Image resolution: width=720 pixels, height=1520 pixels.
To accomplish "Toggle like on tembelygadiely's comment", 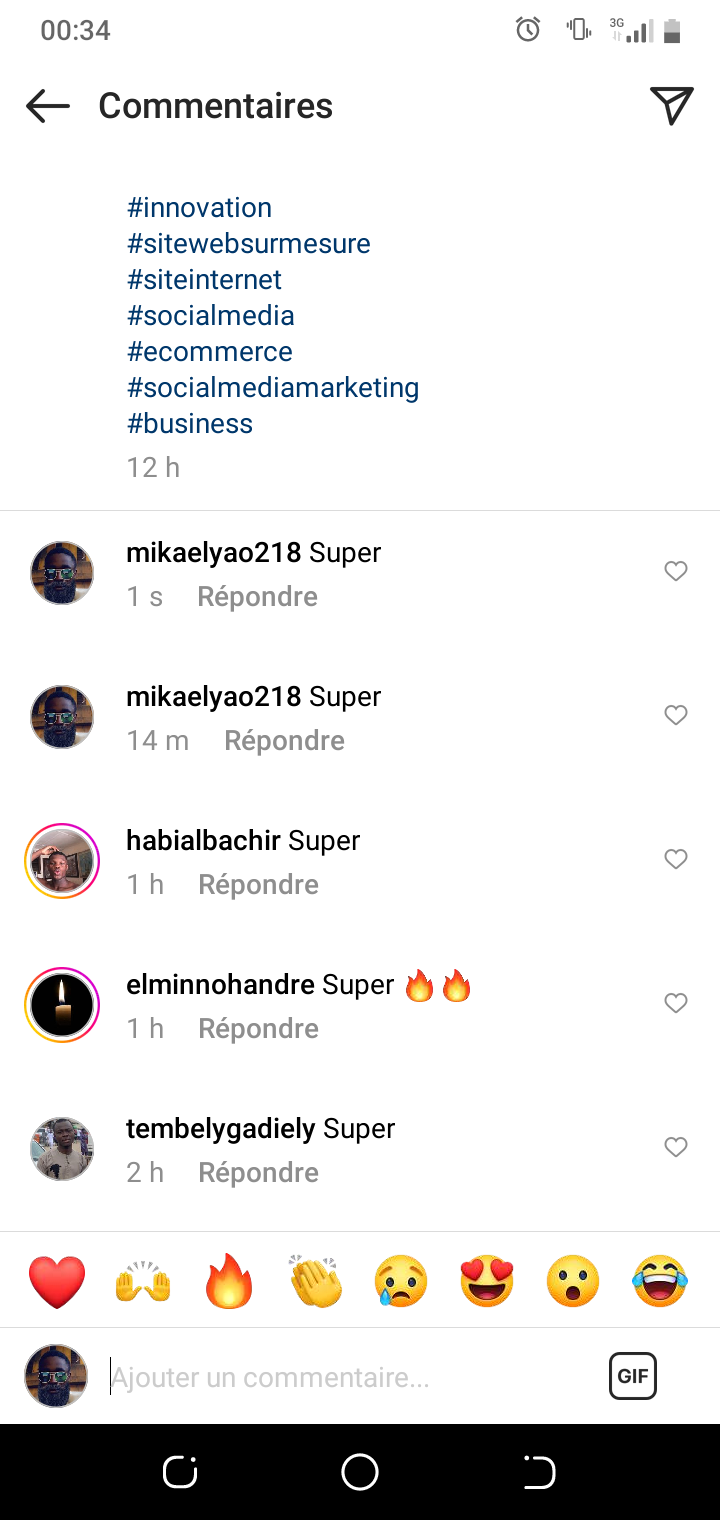I will pyautogui.click(x=676, y=1147).
